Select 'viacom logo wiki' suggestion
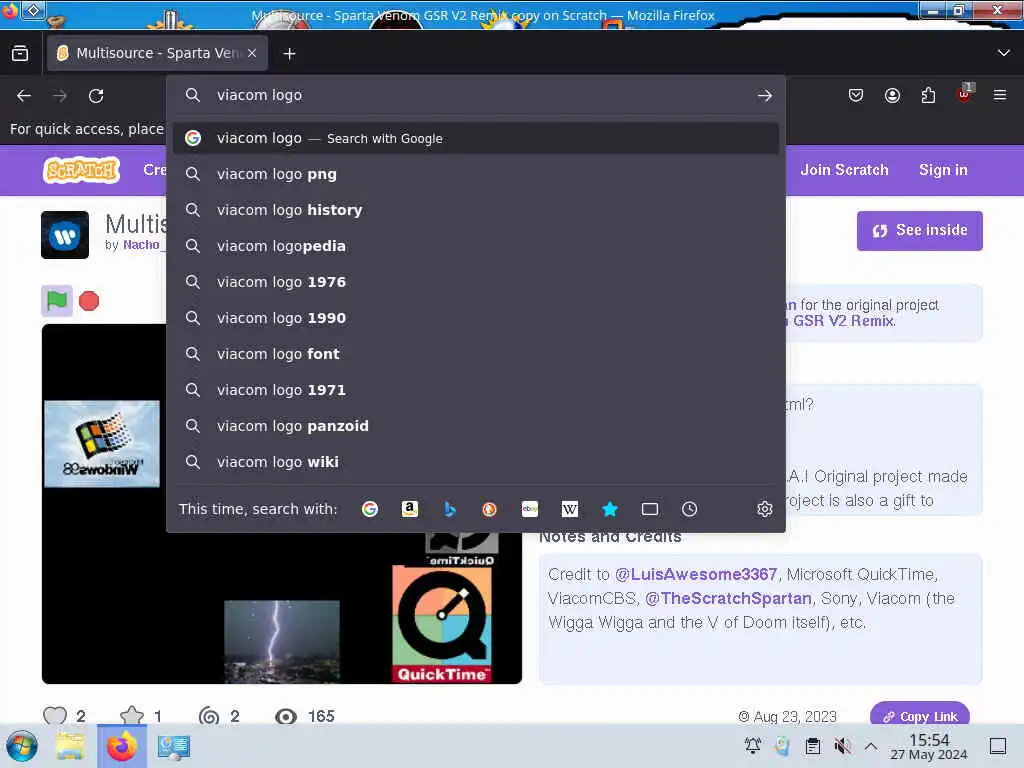The height and width of the screenshot is (768, 1024). pos(475,462)
